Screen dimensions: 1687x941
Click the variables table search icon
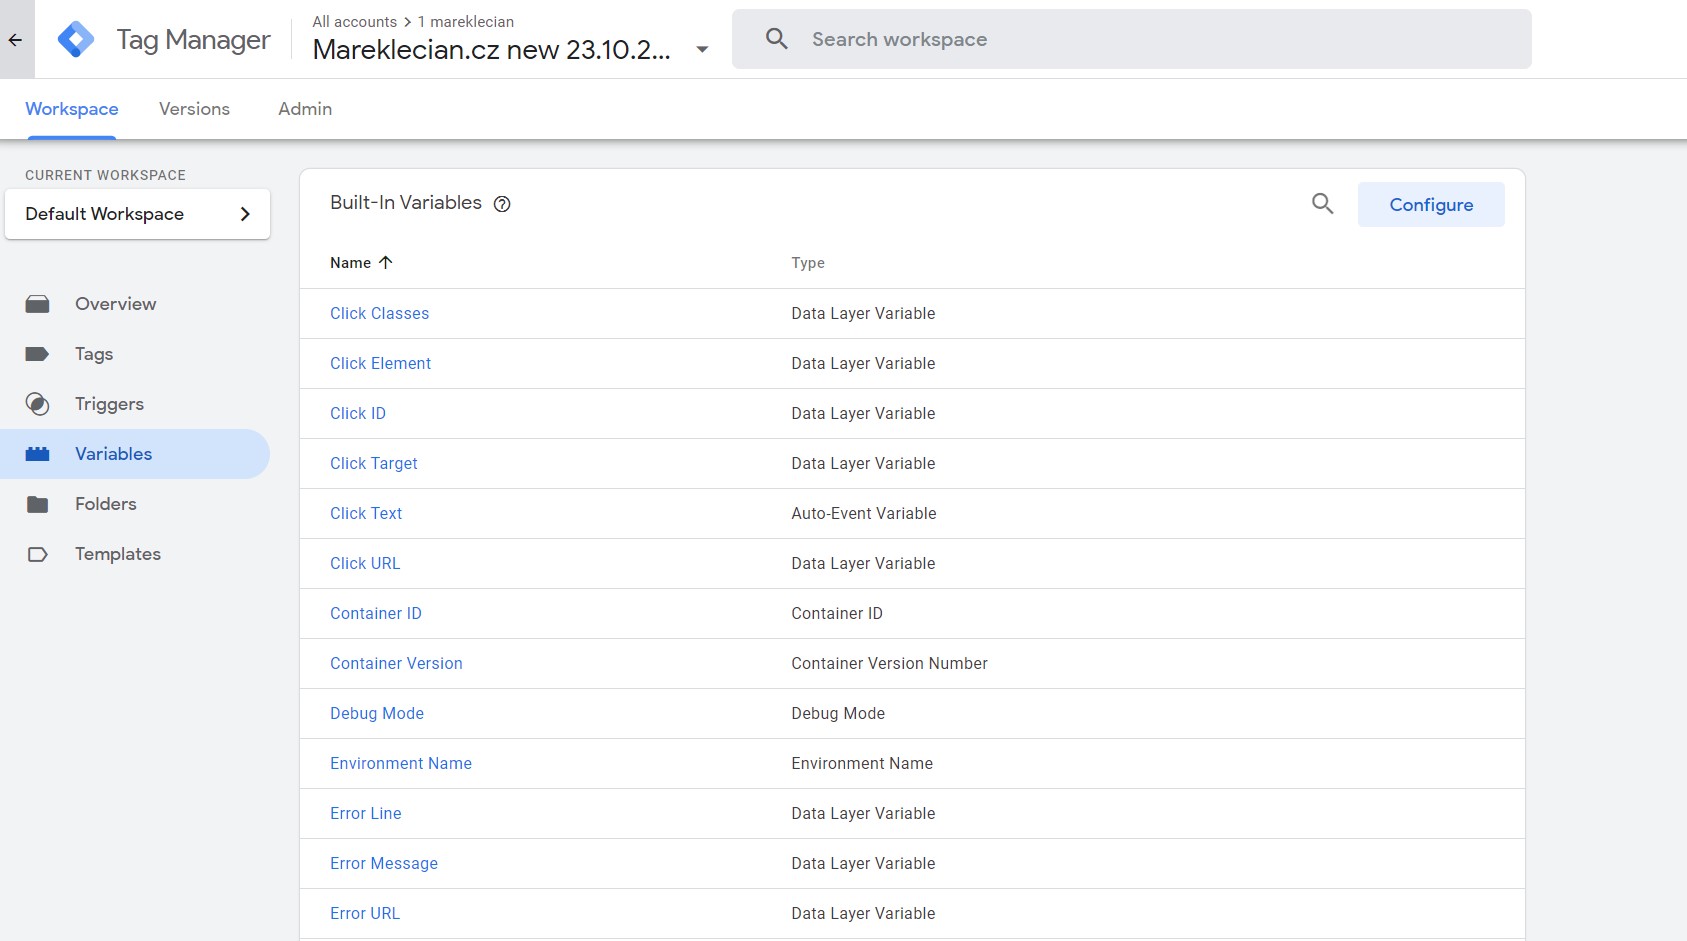tap(1322, 204)
